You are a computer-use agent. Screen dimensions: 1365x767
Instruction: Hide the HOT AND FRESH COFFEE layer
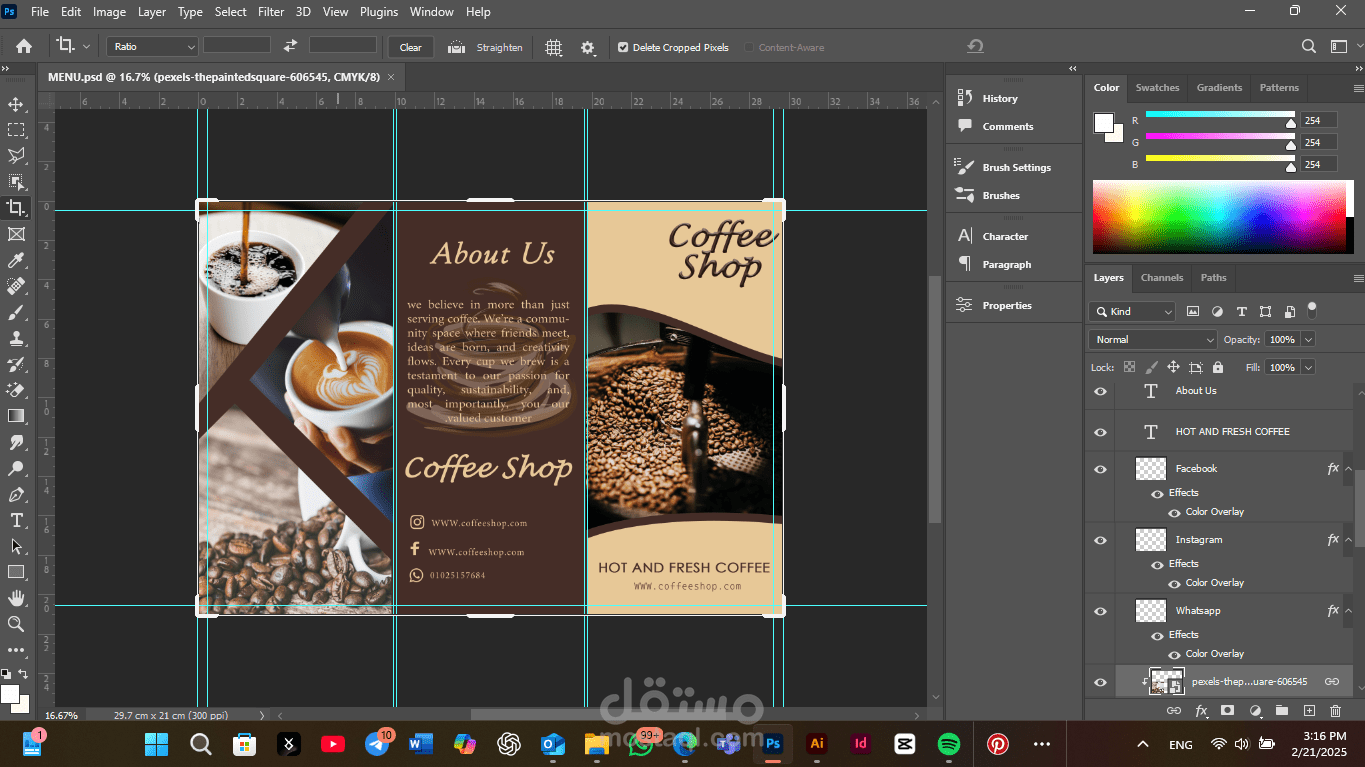pos(1101,432)
